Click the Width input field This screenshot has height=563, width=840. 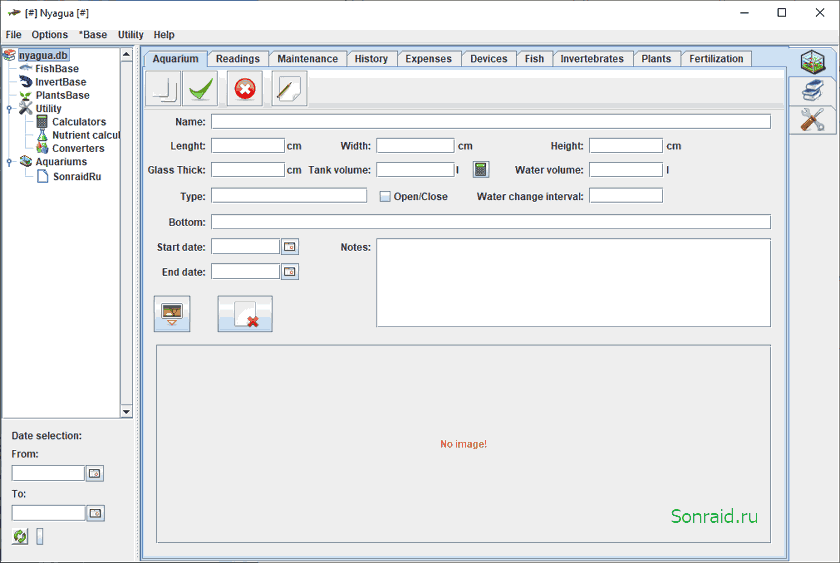click(415, 146)
